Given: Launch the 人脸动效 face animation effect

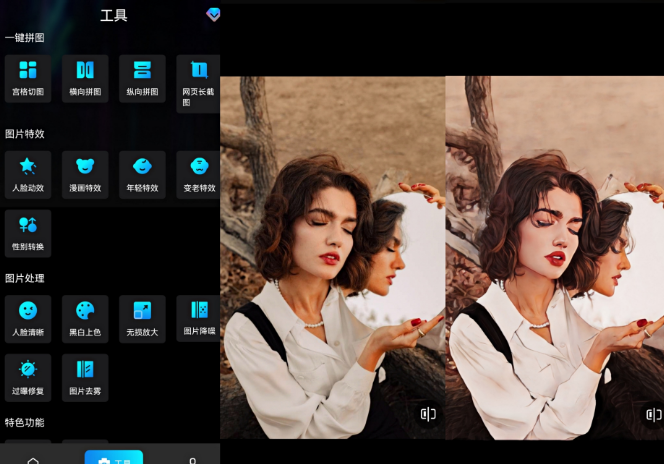Looking at the screenshot, I should (28, 174).
